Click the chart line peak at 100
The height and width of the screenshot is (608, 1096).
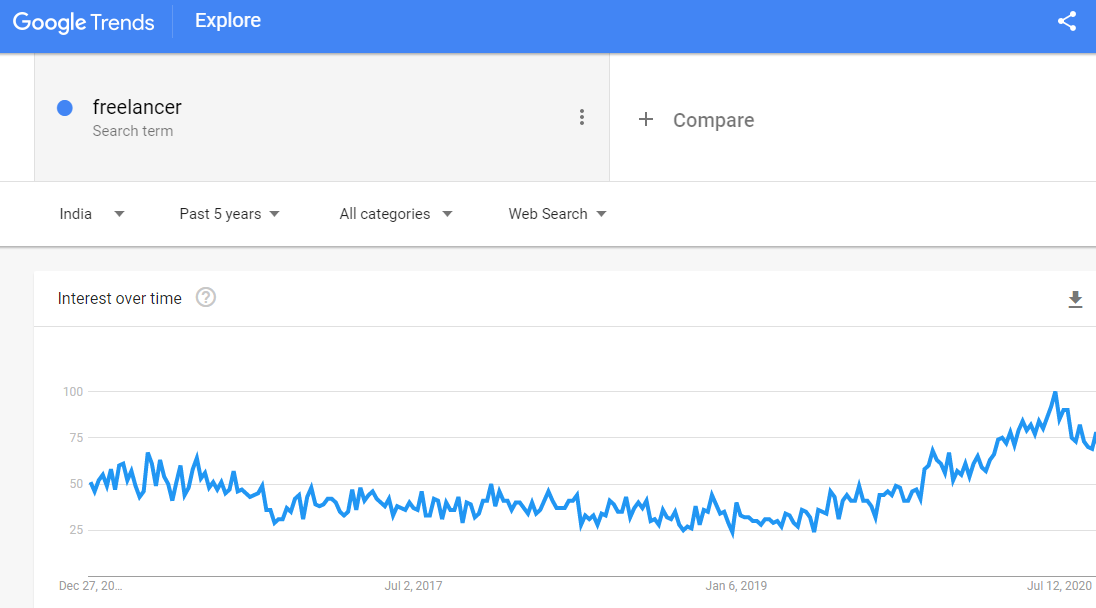1055,393
